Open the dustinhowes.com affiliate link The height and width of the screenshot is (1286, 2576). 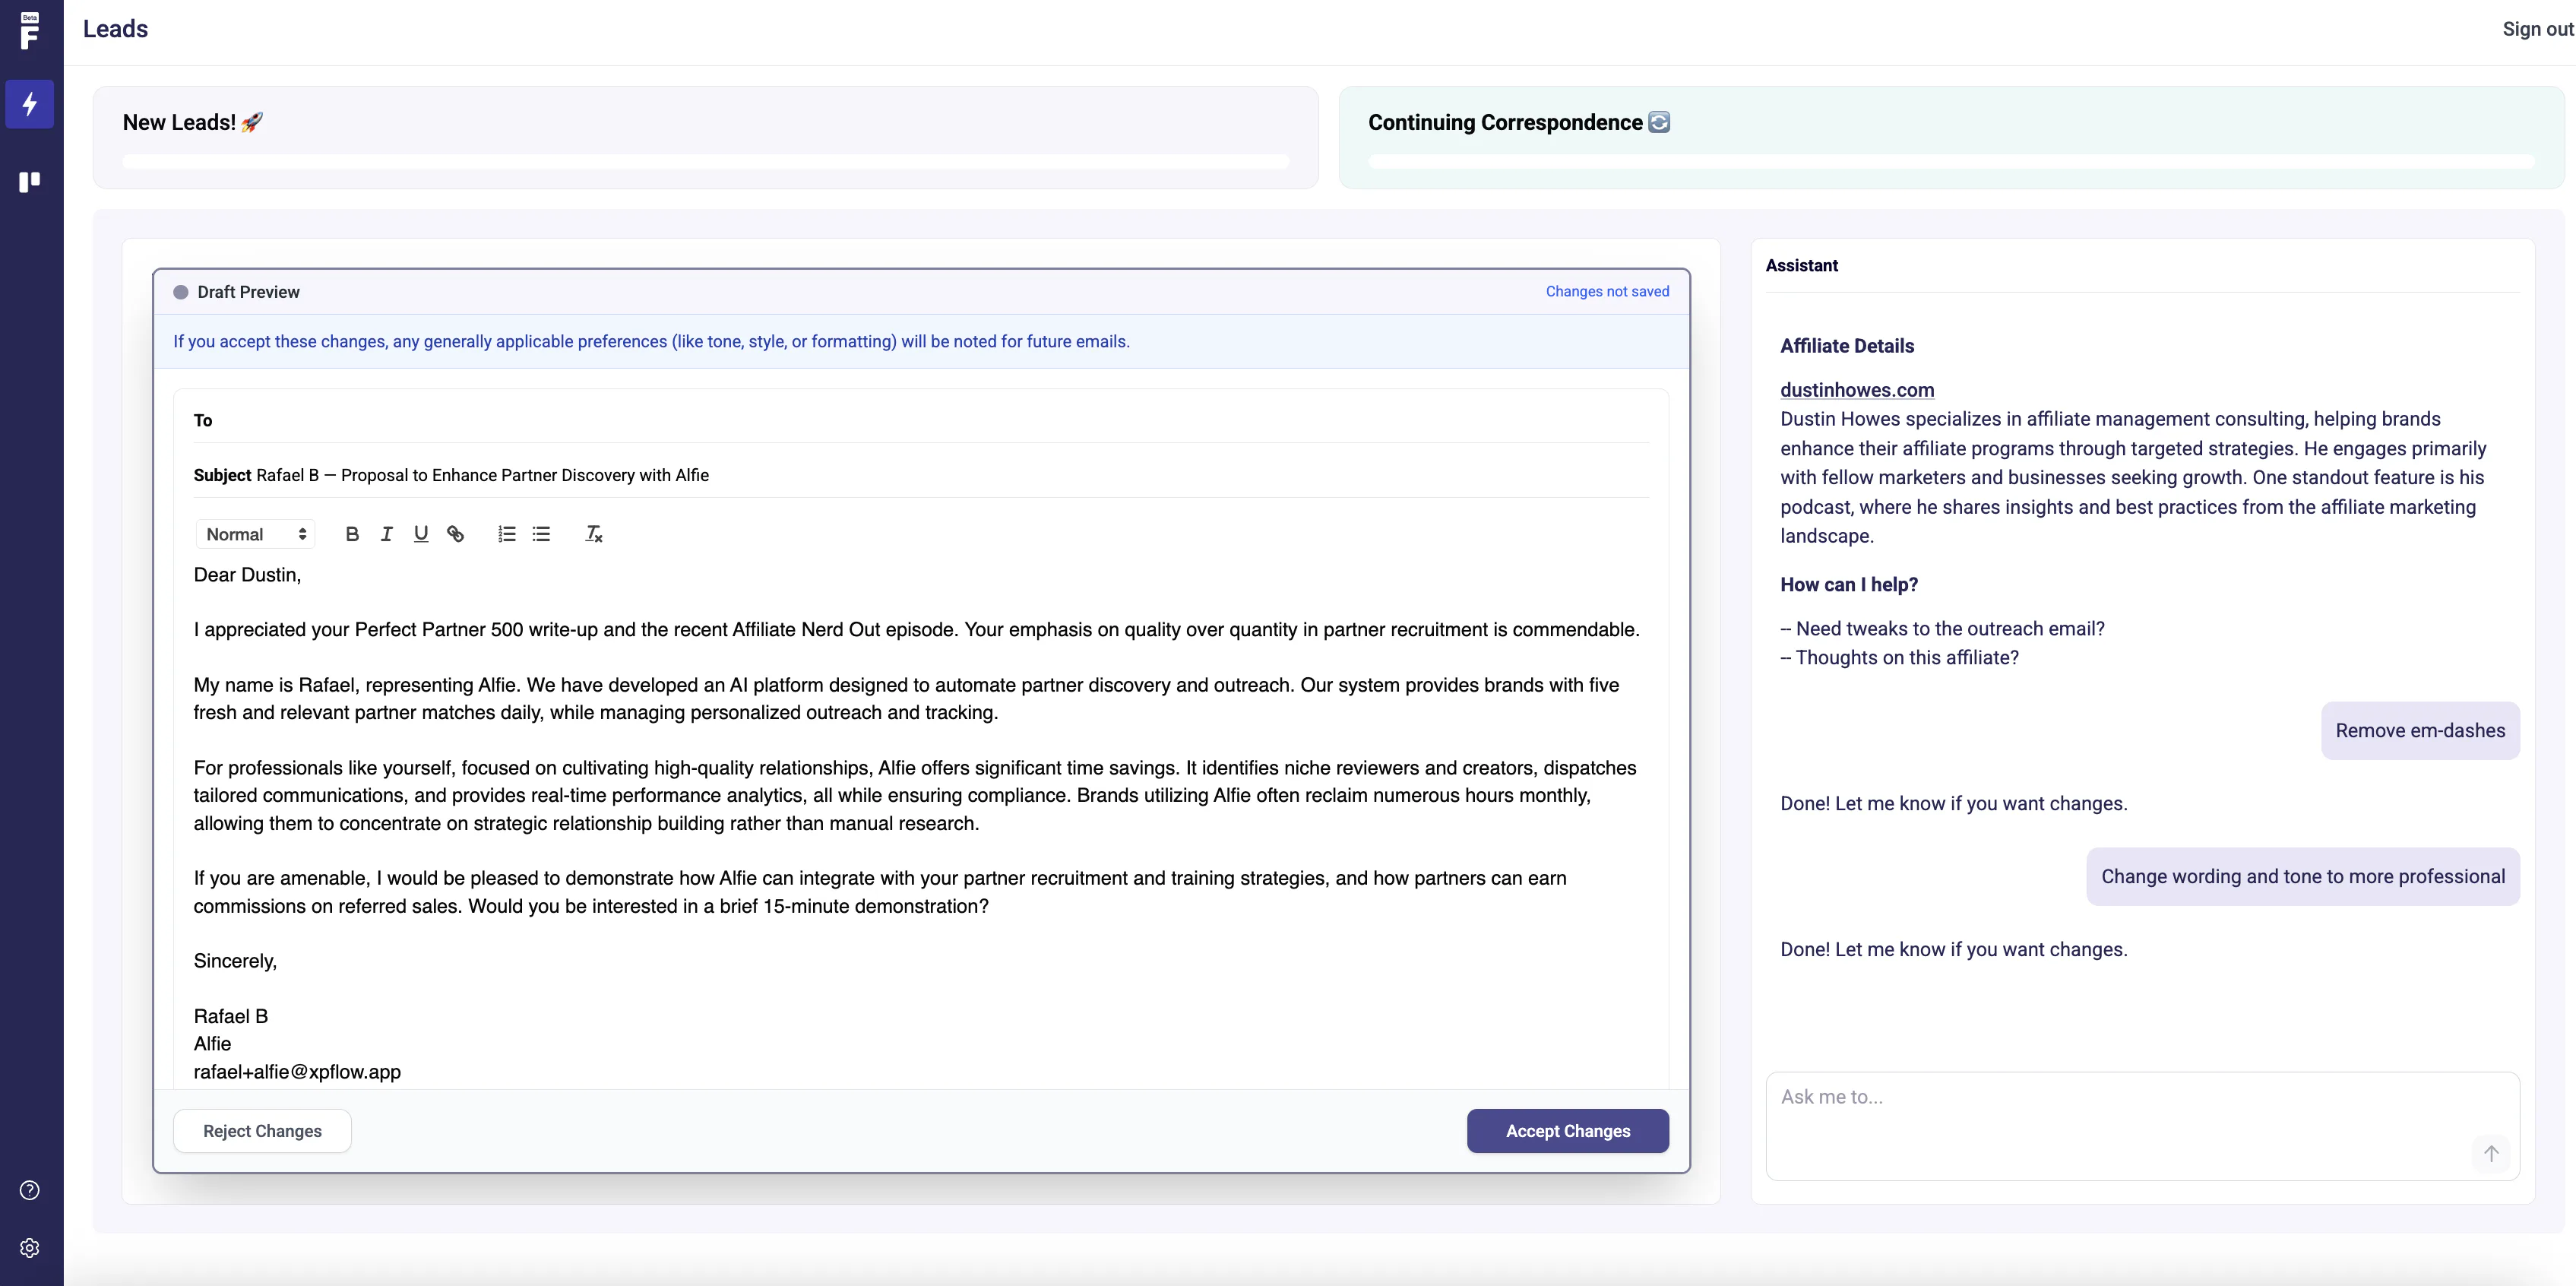point(1857,390)
